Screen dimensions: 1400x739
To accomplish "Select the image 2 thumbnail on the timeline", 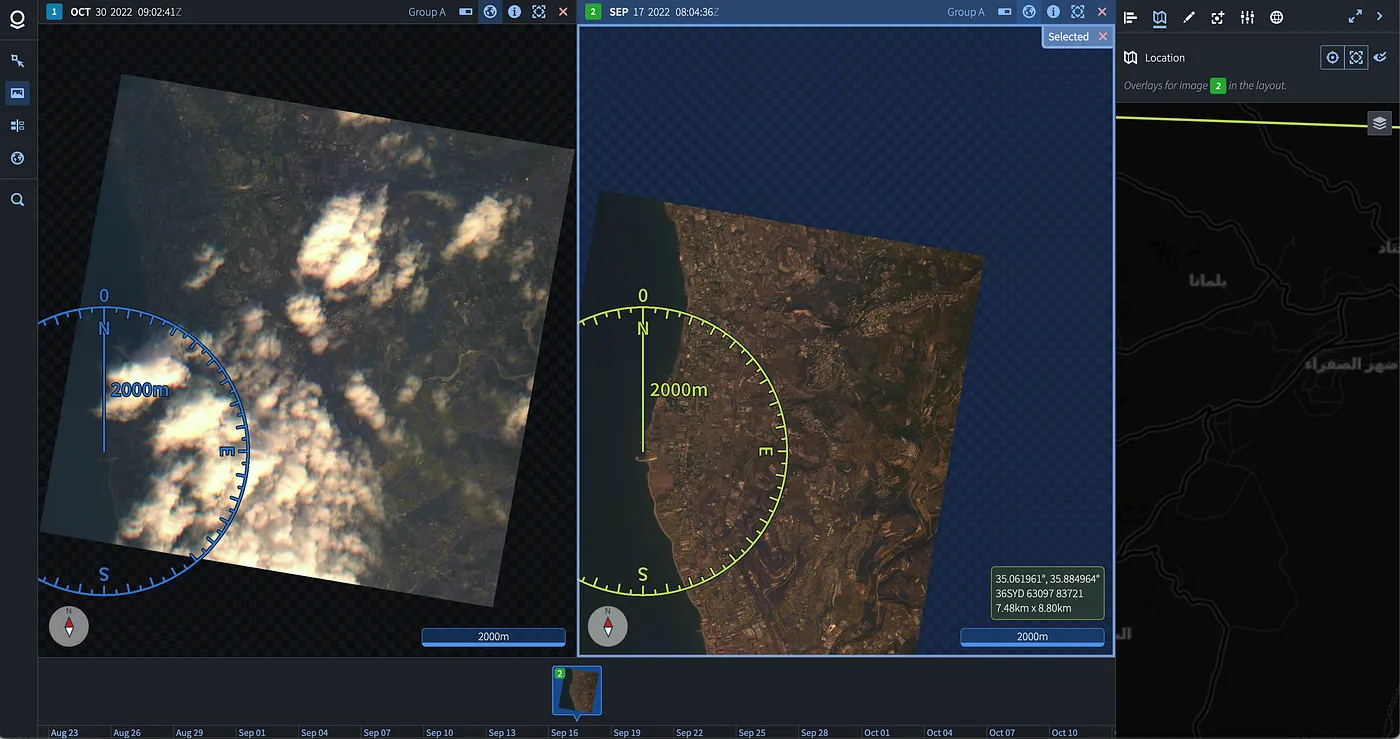I will pyautogui.click(x=577, y=691).
